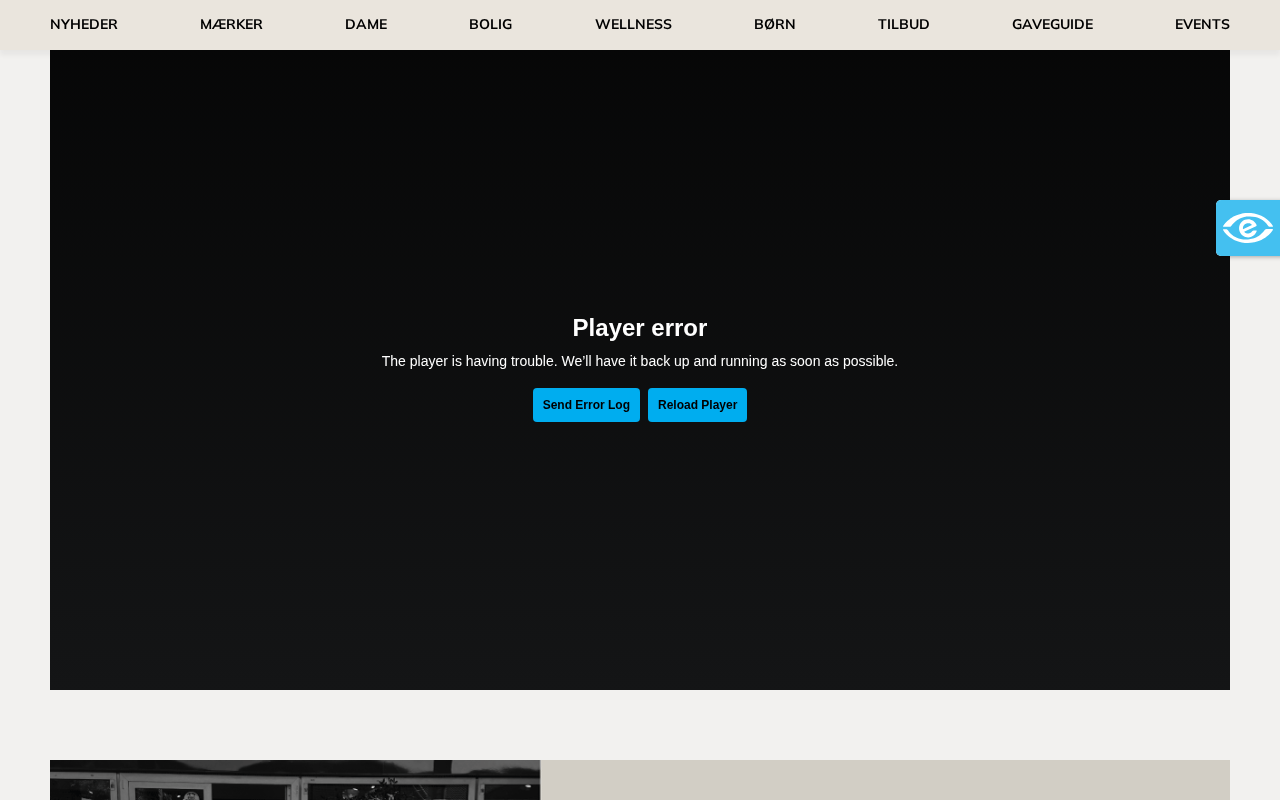1280x800 pixels.
Task: Select DAME in the top navigation
Action: click(366, 25)
